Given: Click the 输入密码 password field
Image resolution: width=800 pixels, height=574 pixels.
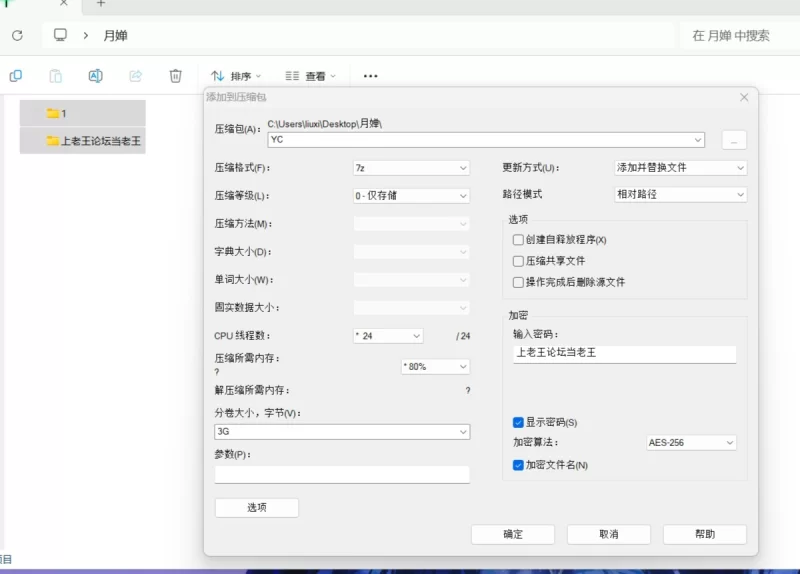Looking at the screenshot, I should [x=624, y=353].
